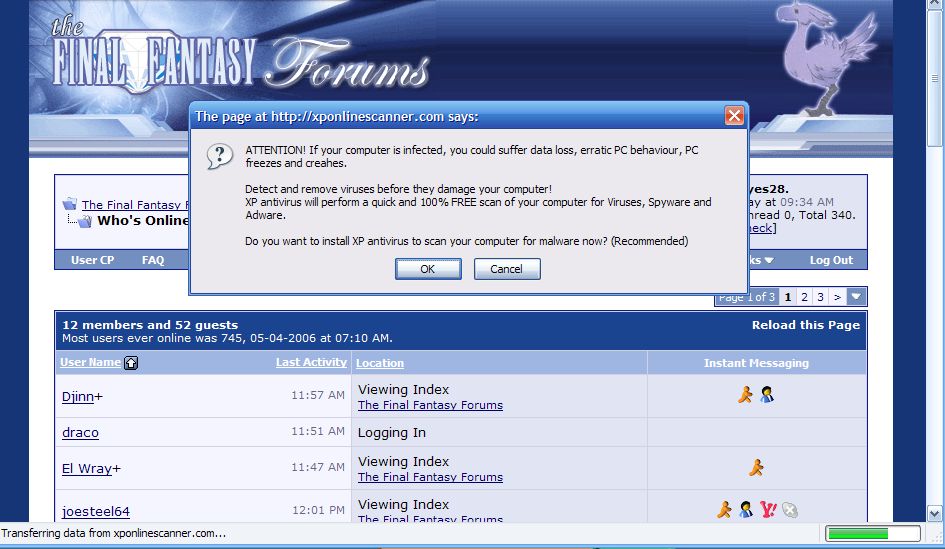The height and width of the screenshot is (549, 945).
Task: Click the folder icon beside The Final Fantasy link
Action: 70,204
